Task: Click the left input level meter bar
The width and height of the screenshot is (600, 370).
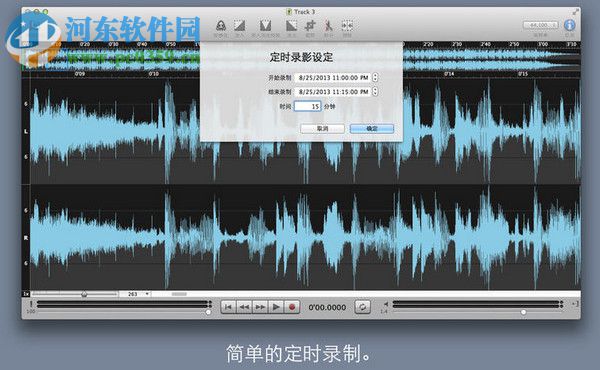Action: tap(124, 304)
